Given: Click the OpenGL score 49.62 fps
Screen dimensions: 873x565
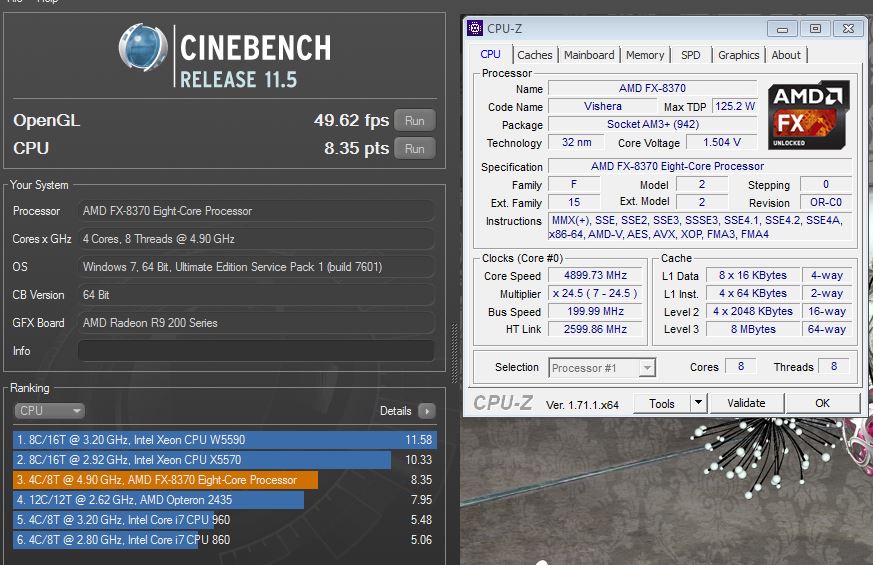Looking at the screenshot, I should click(351, 120).
